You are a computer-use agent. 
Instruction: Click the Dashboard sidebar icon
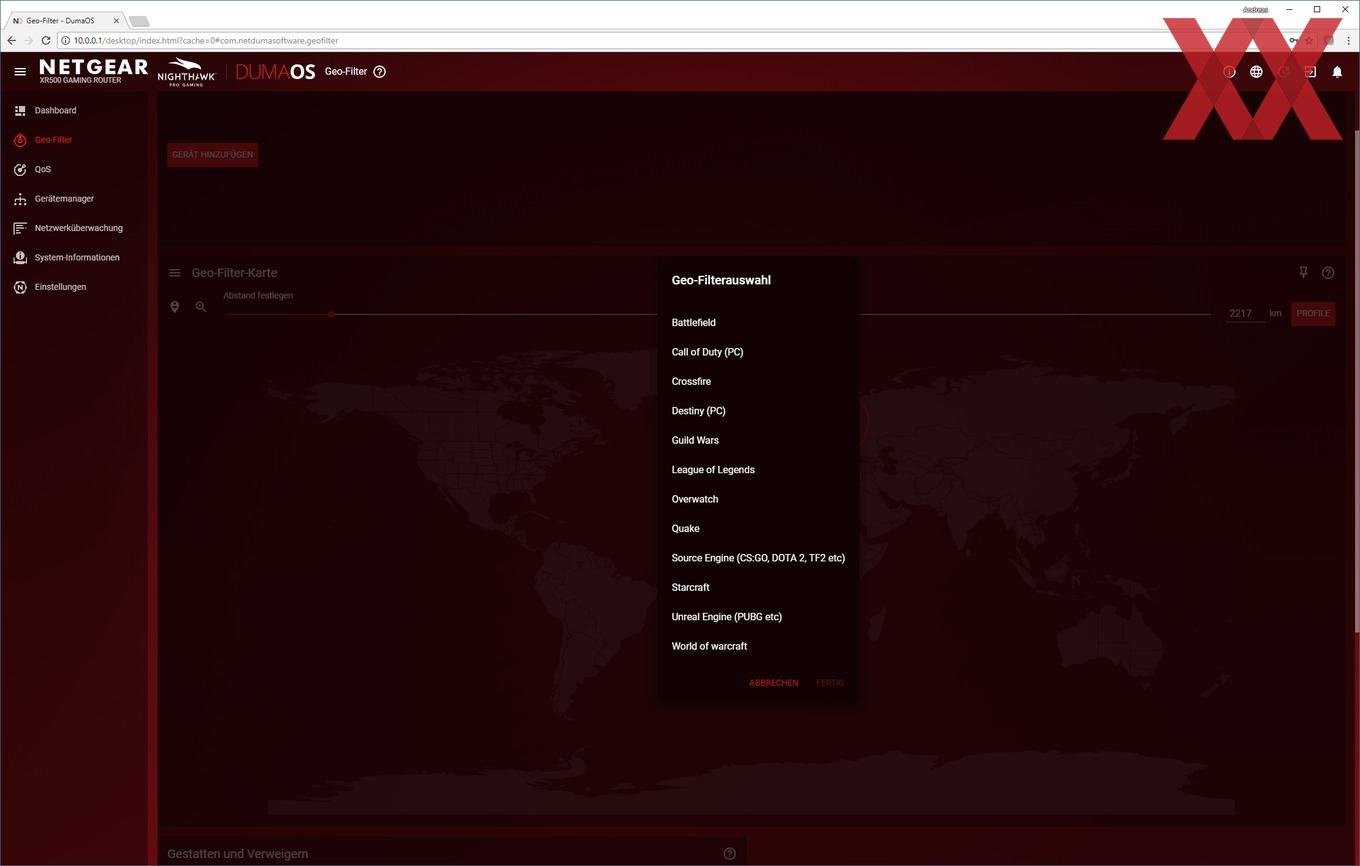[x=20, y=111]
